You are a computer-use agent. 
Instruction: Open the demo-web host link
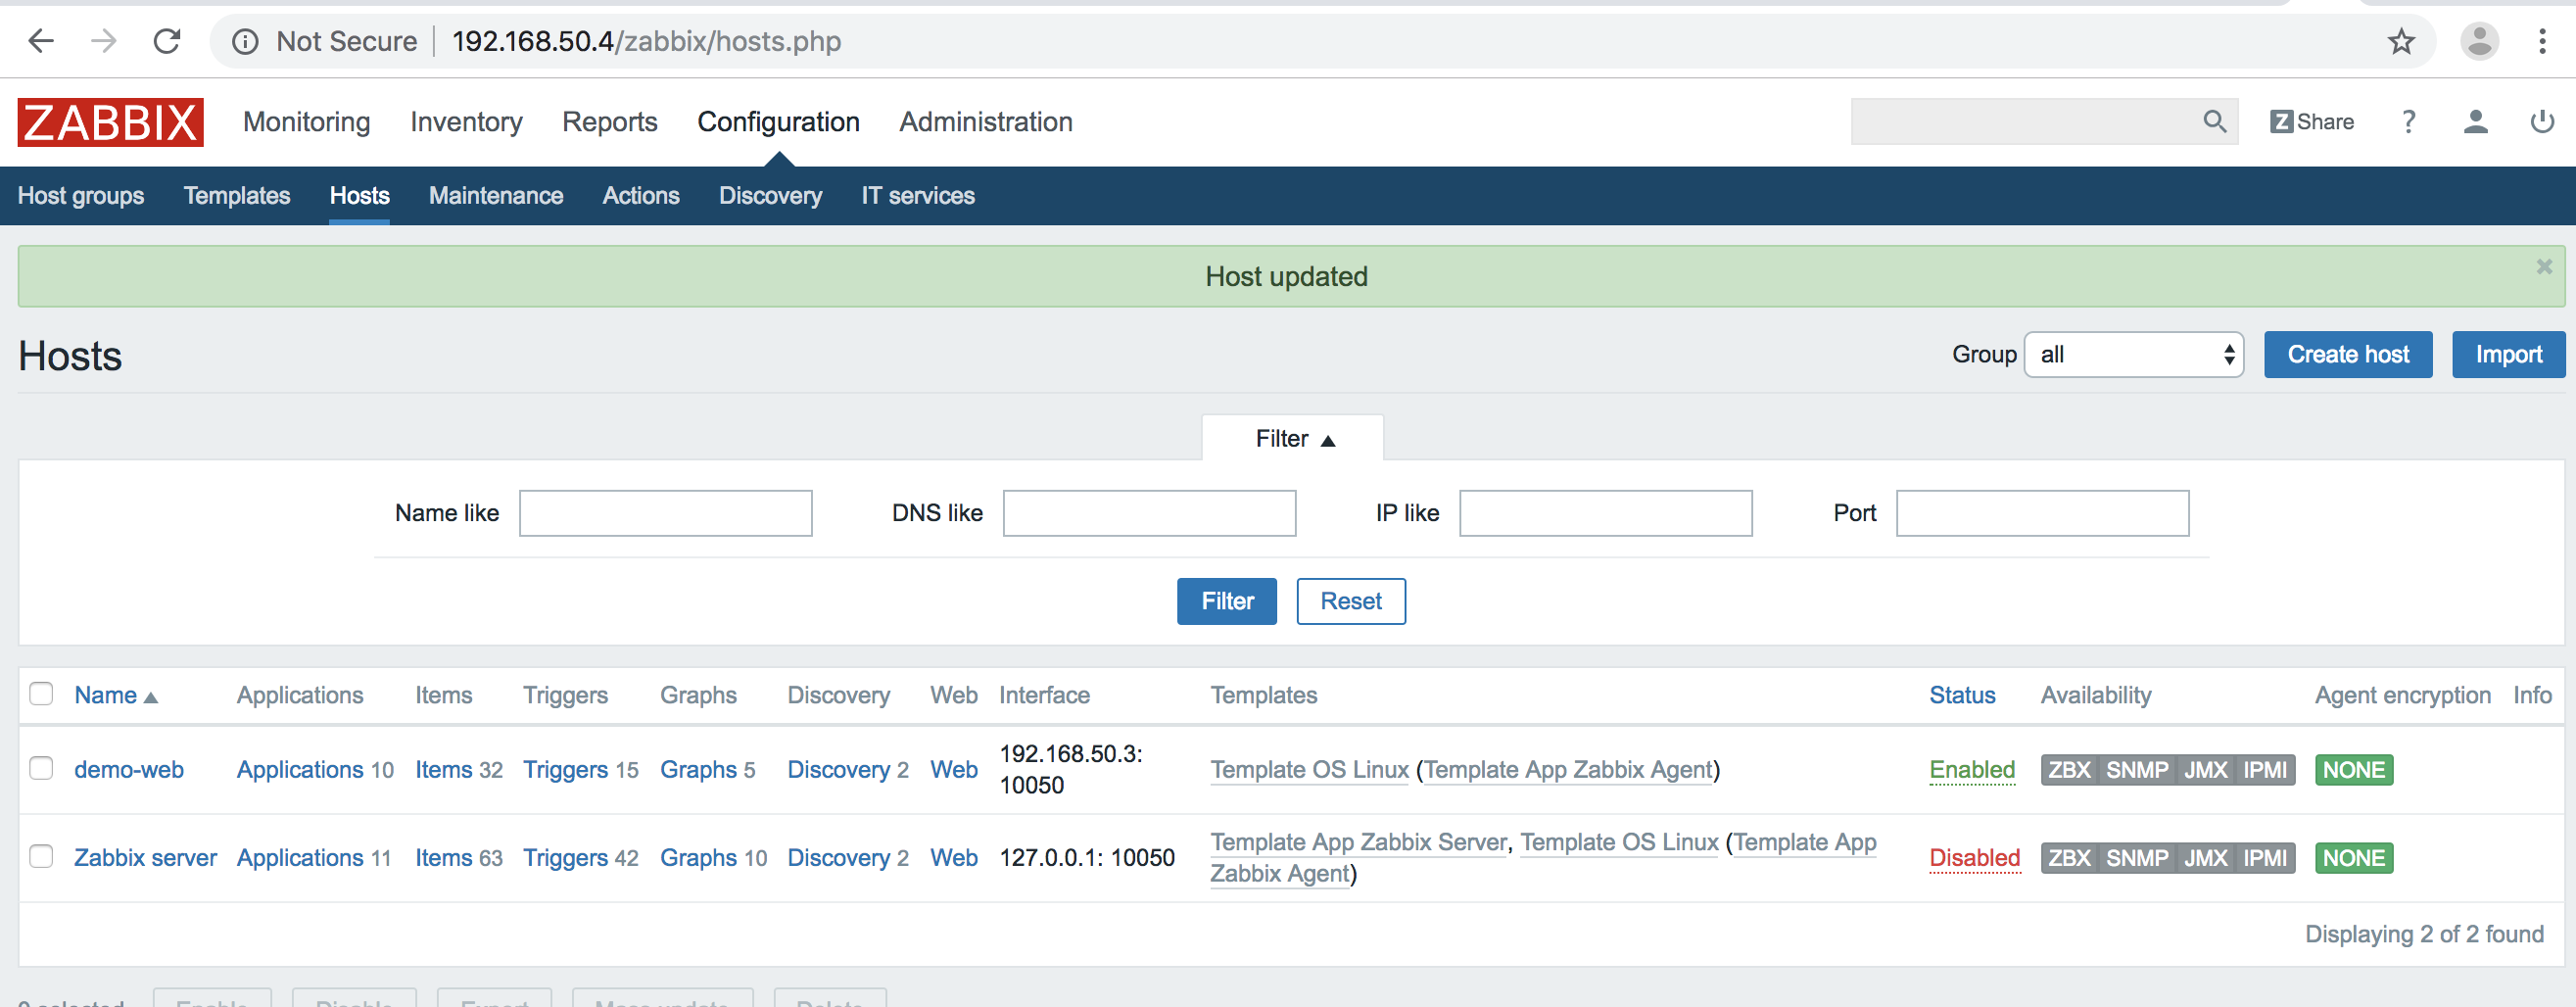coord(129,770)
